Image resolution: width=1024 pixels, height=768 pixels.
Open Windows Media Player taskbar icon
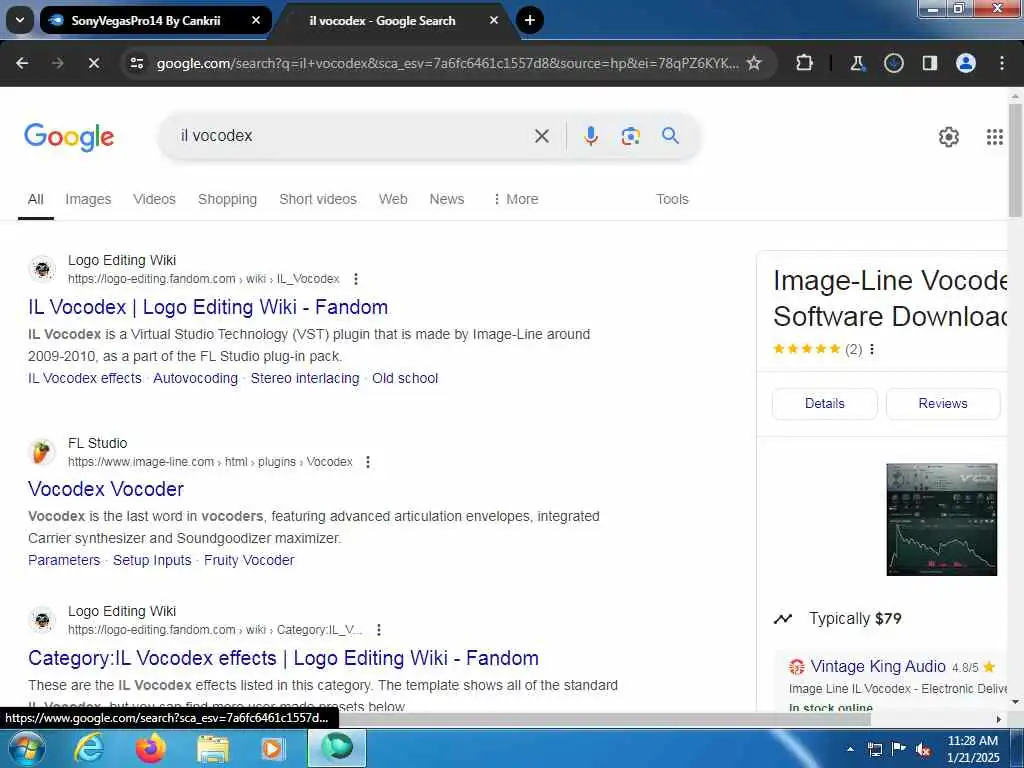pos(274,748)
